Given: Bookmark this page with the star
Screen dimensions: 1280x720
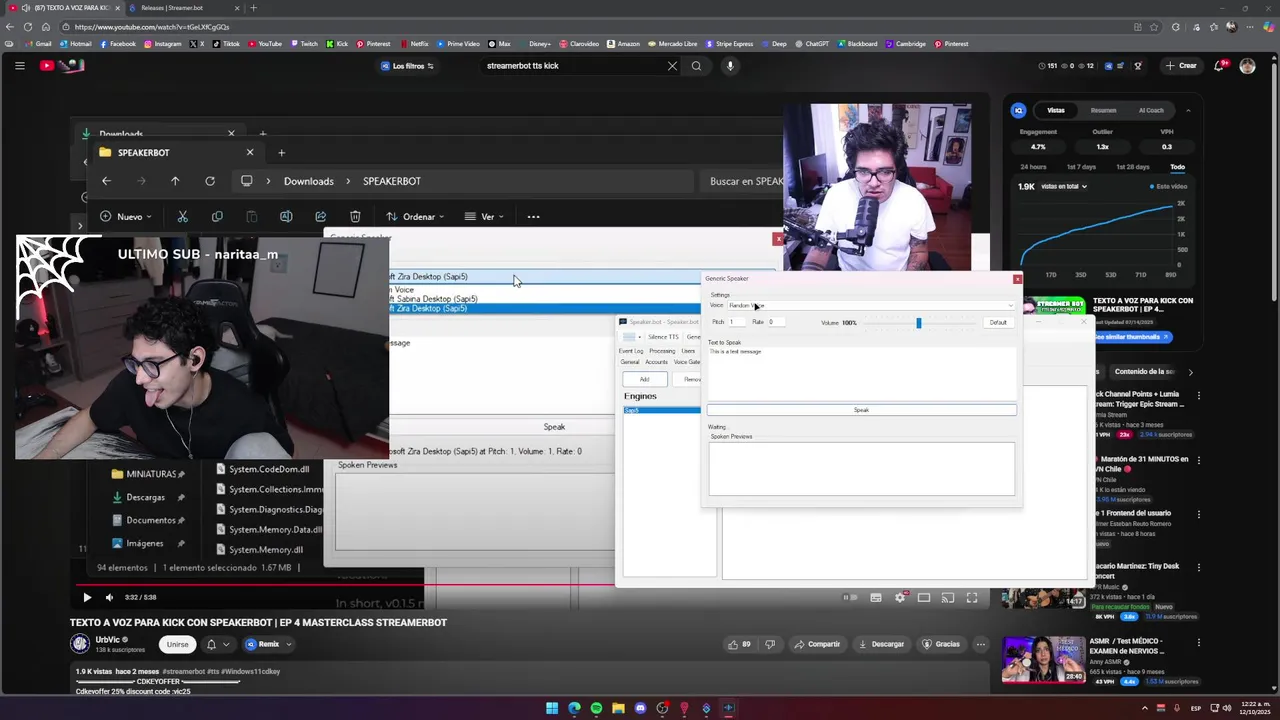Looking at the screenshot, I should (1155, 27).
